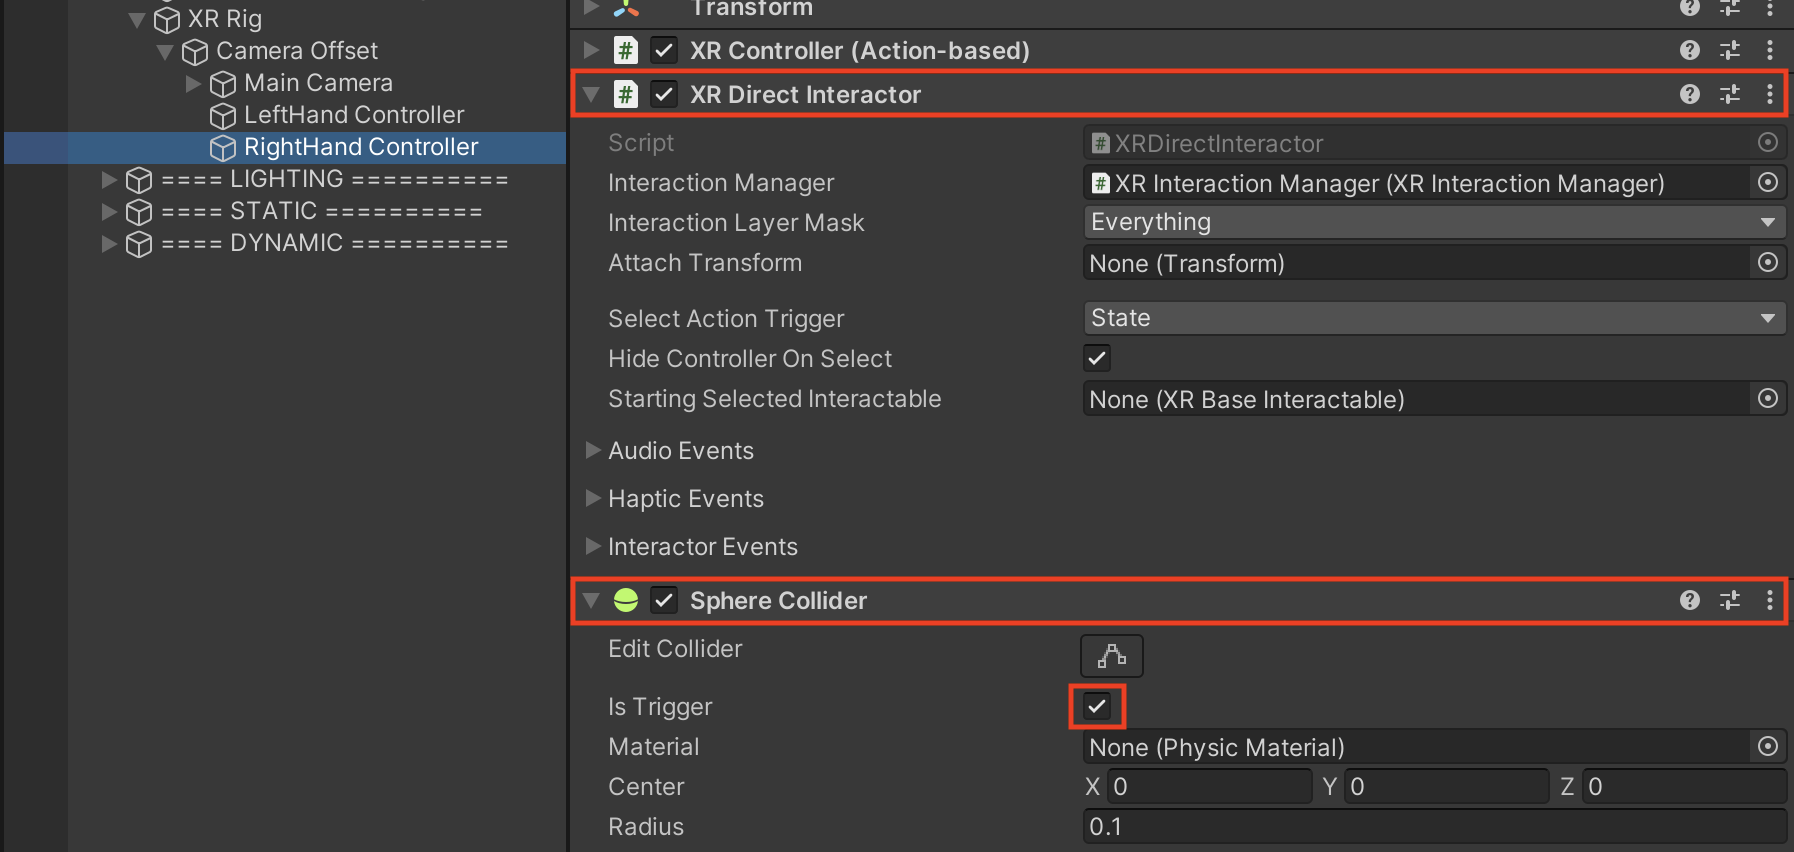Collapse the XR Rig hierarchy node
Screen dimensions: 1794x852
point(137,19)
